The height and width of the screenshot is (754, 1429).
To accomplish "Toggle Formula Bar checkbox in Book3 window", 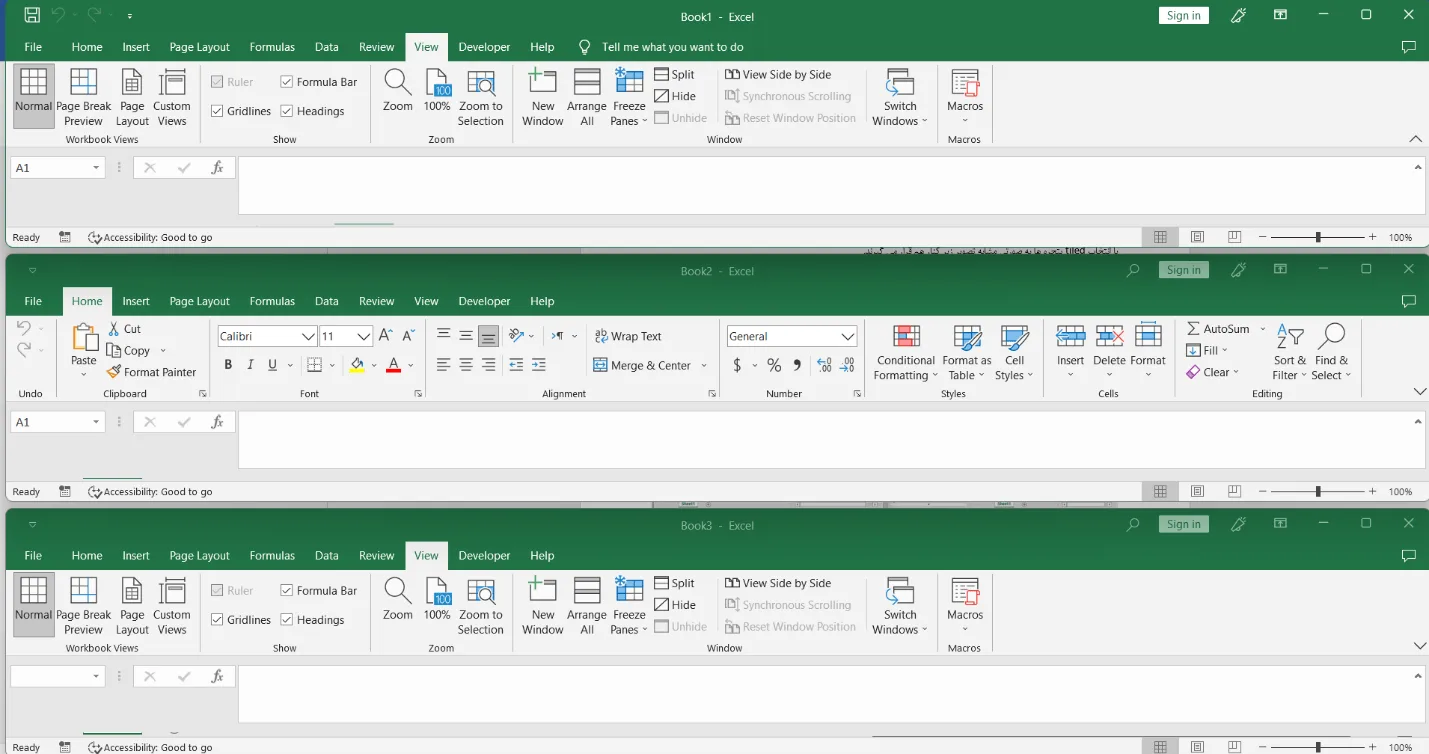I will 287,591.
